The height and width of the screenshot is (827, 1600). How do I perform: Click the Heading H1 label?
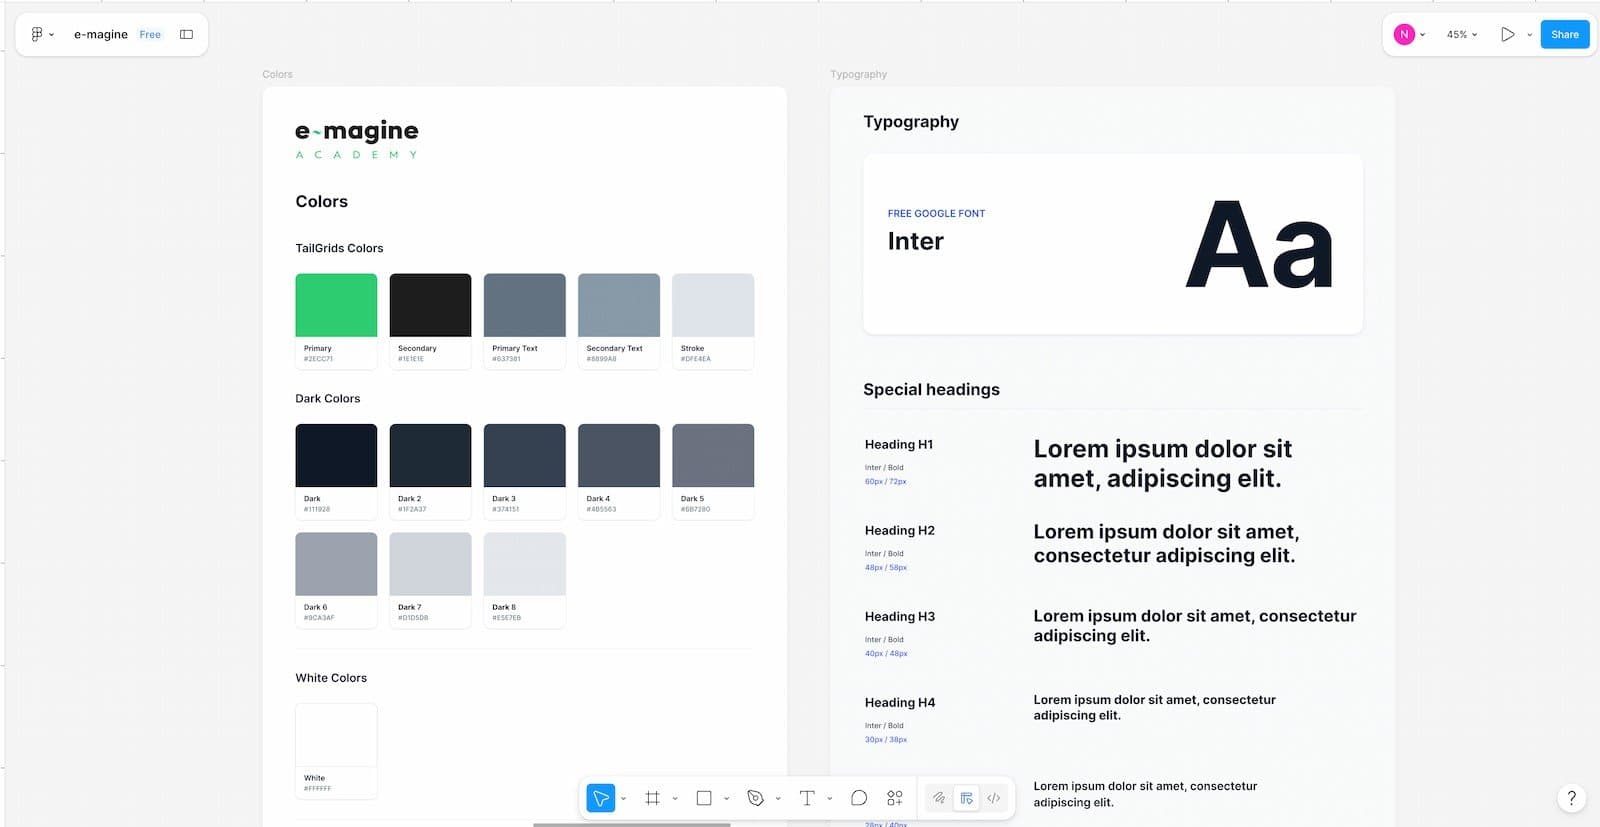[899, 444]
